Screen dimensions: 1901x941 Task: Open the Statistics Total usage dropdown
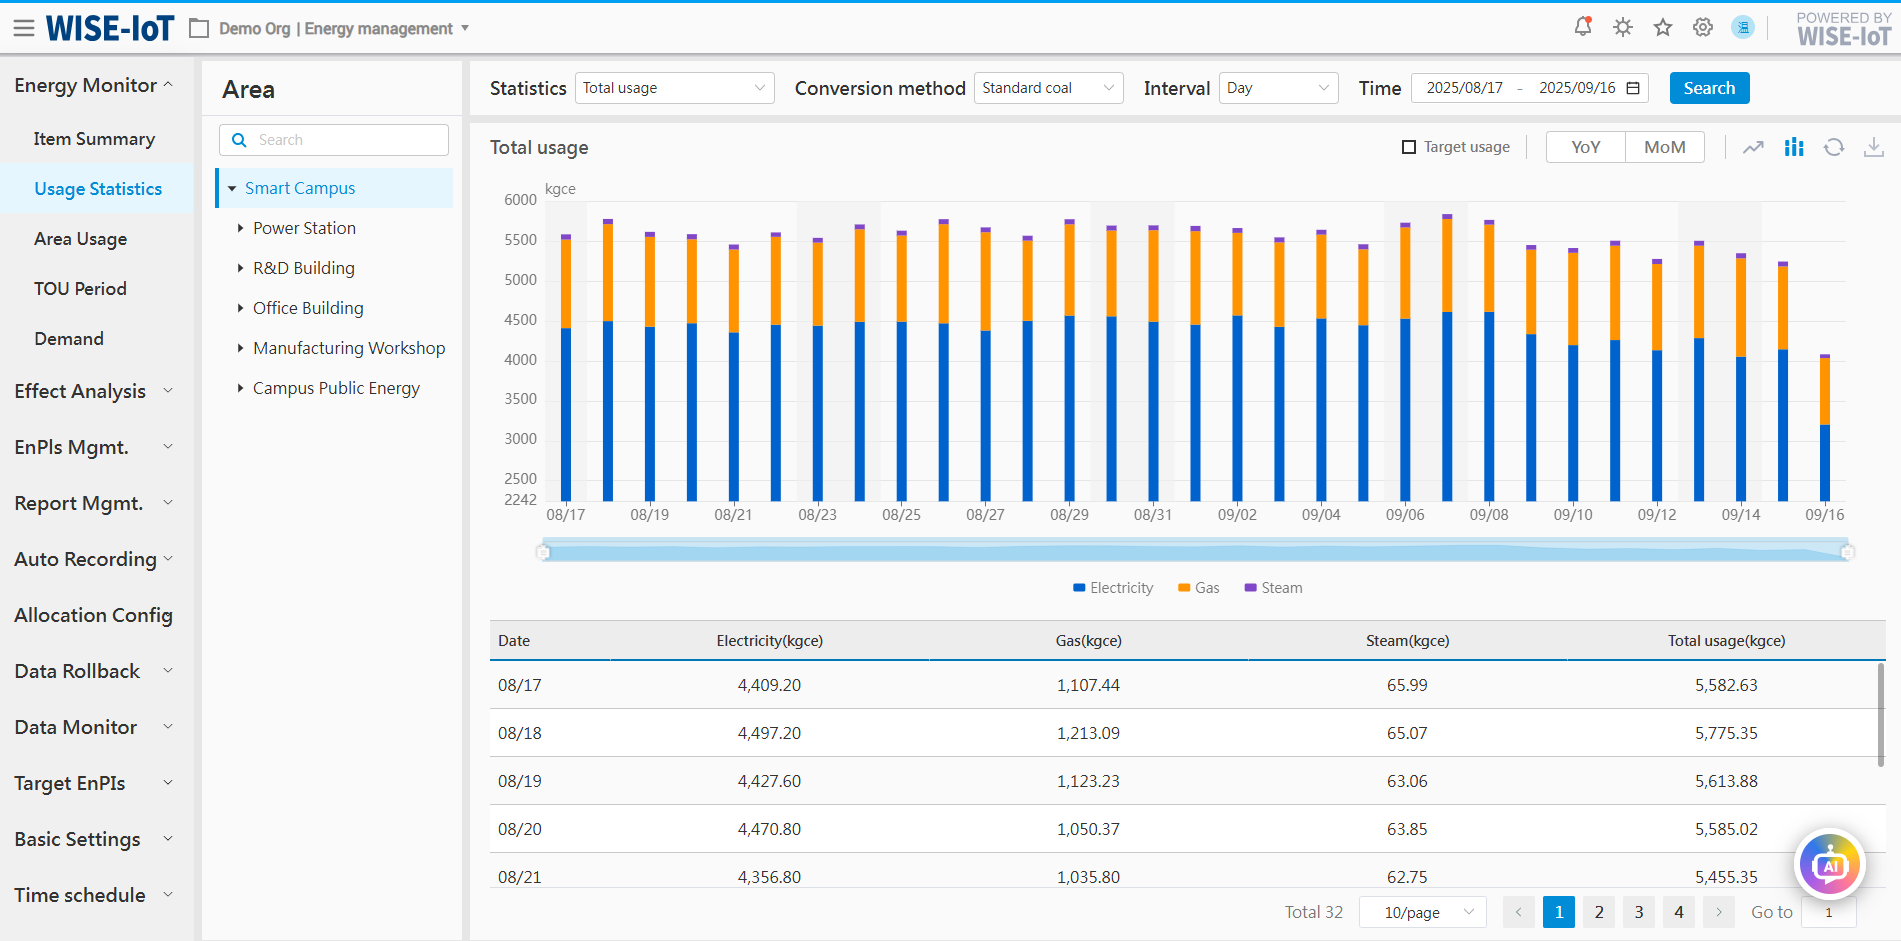pyautogui.click(x=674, y=88)
